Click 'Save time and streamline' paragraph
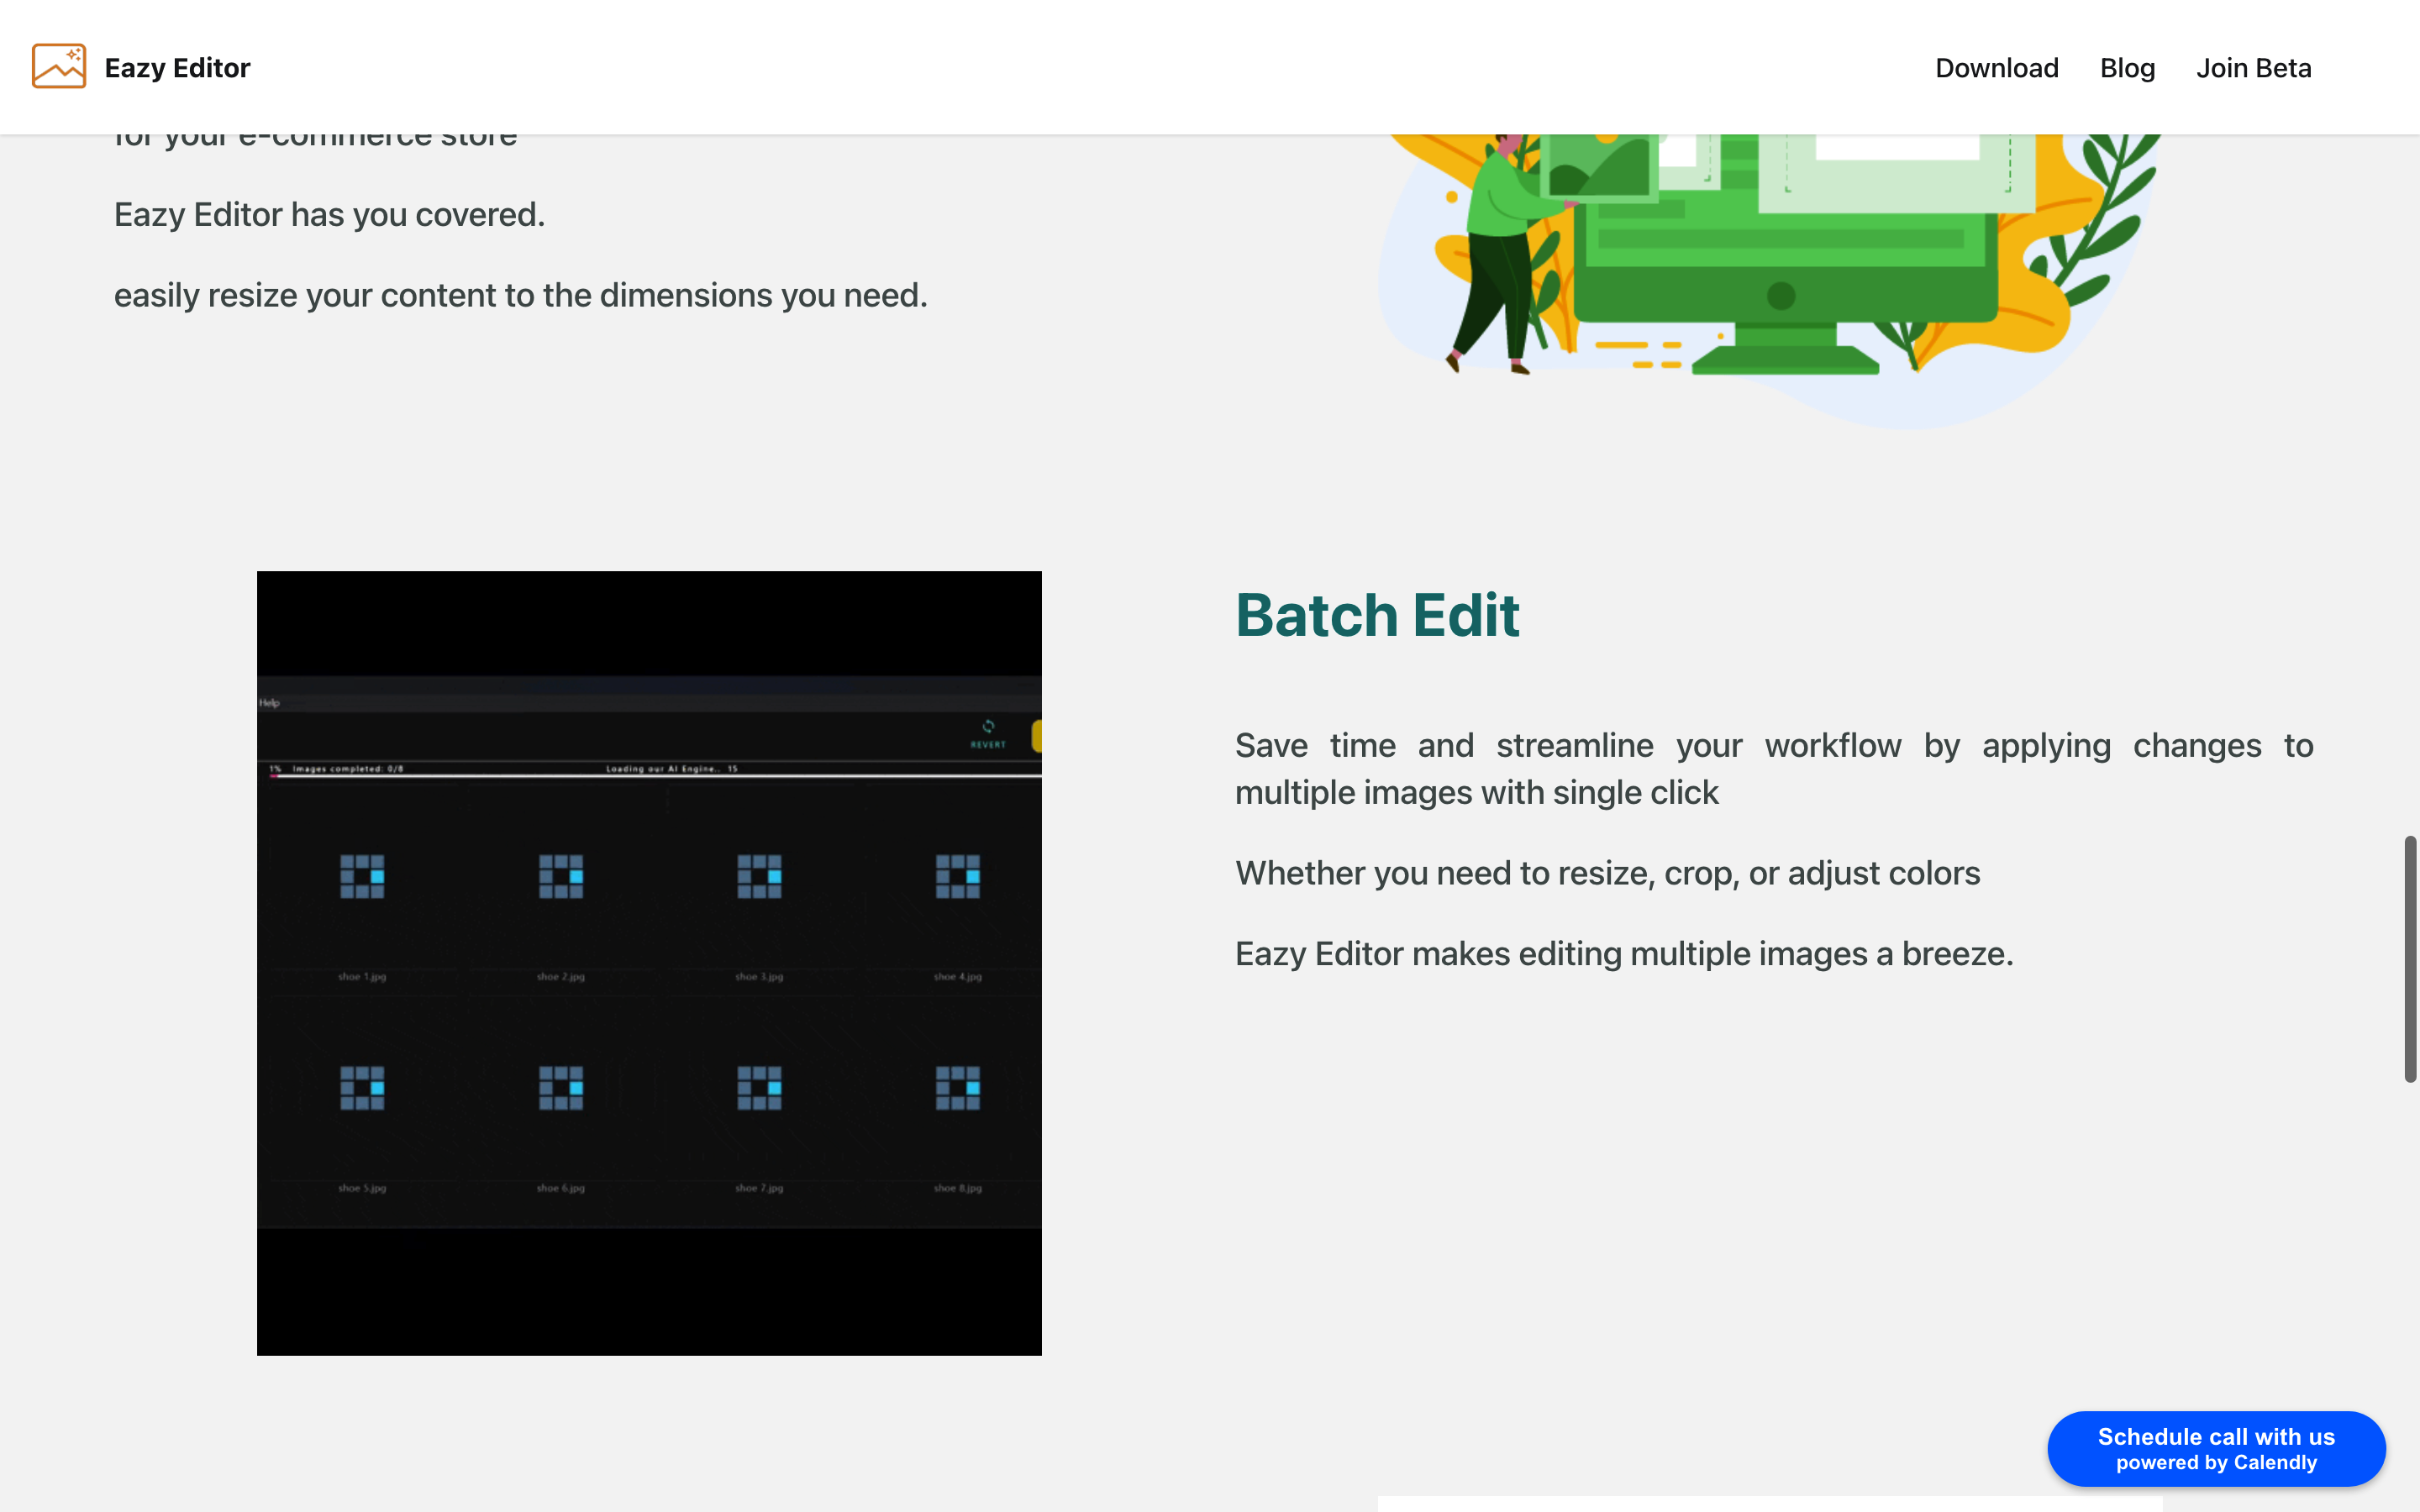 pos(1774,769)
